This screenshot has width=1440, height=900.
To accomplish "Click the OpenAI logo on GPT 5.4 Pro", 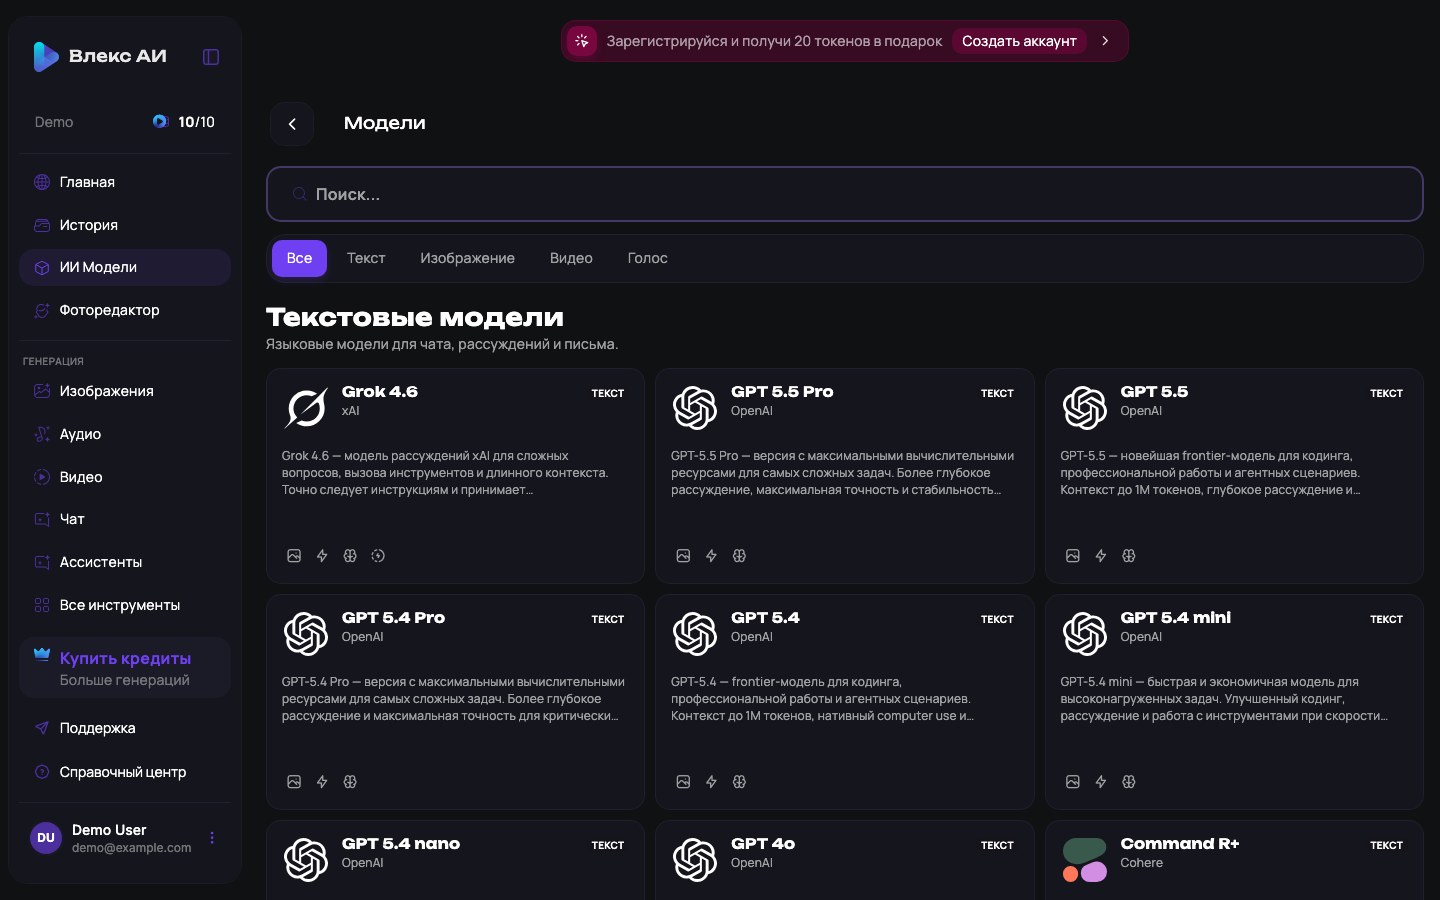I will pos(306,634).
